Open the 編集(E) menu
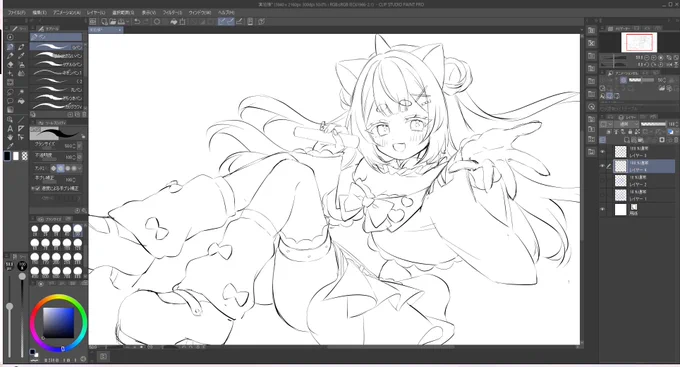This screenshot has height=367, width=680. [39, 13]
